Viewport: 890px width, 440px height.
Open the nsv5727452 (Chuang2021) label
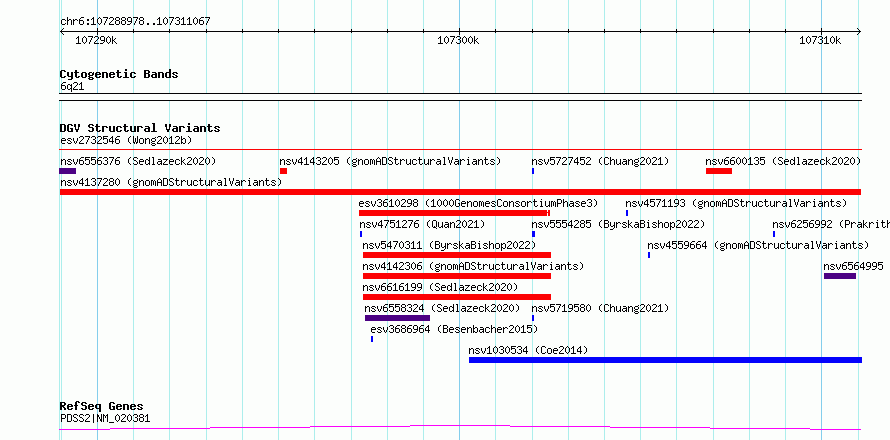point(601,161)
